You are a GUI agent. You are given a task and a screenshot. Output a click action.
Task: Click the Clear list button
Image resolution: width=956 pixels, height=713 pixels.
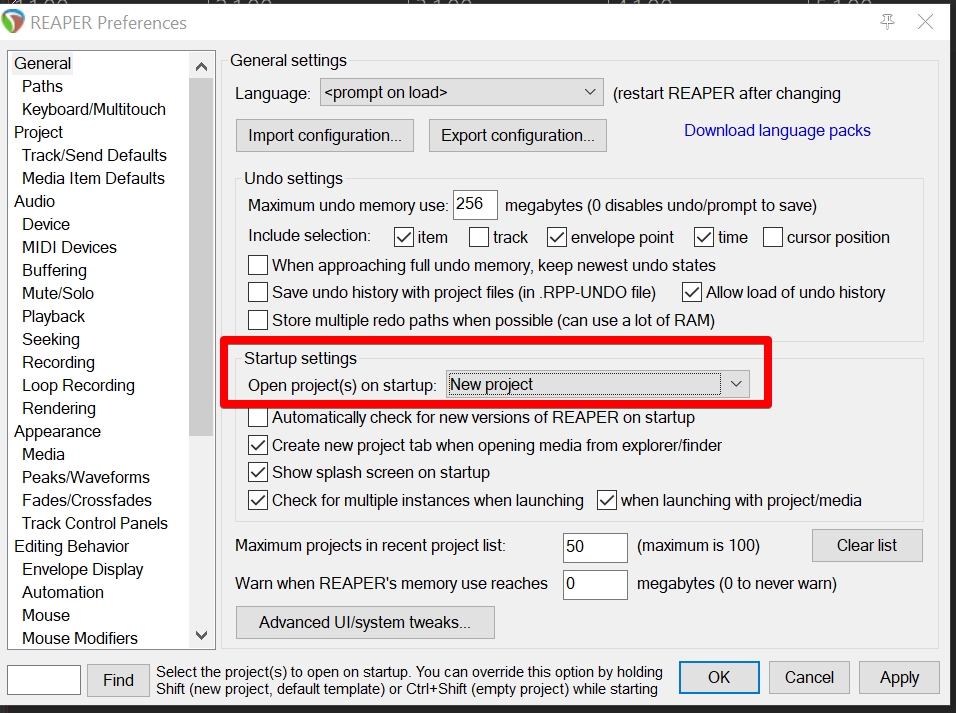(867, 545)
